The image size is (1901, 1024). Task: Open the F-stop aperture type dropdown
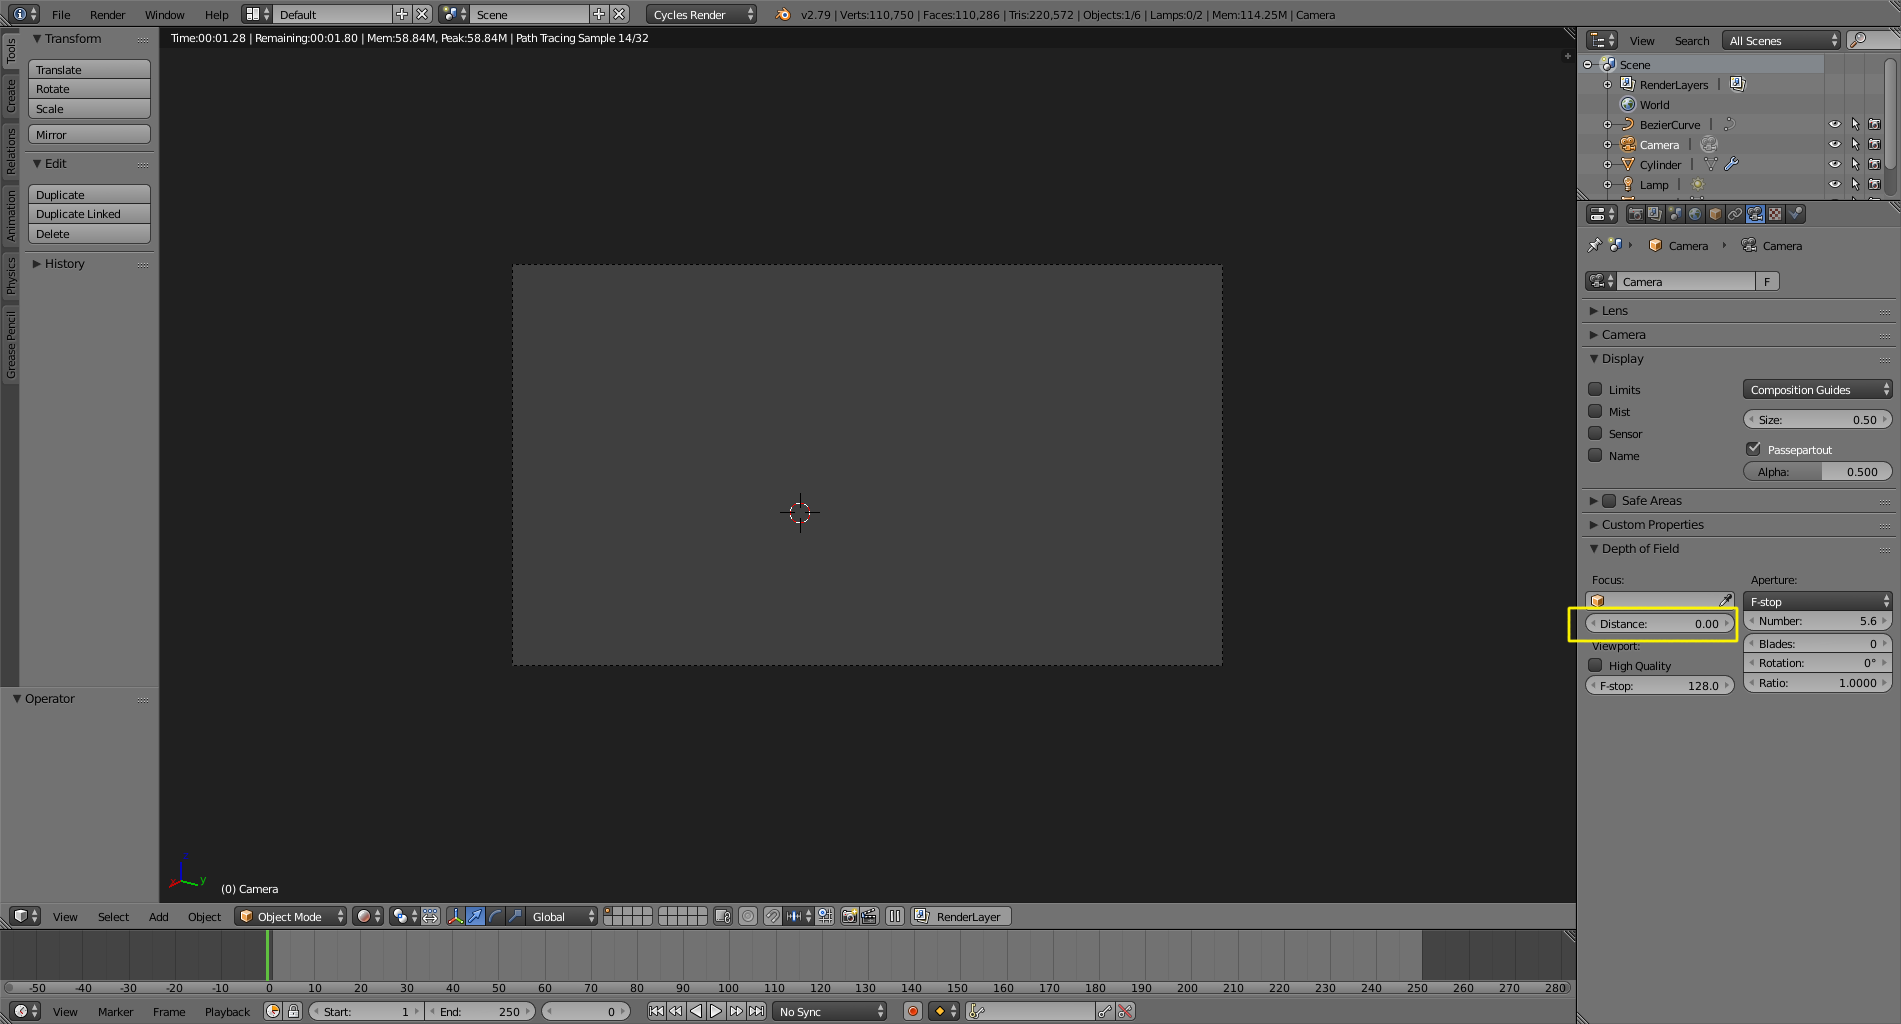tap(1817, 601)
